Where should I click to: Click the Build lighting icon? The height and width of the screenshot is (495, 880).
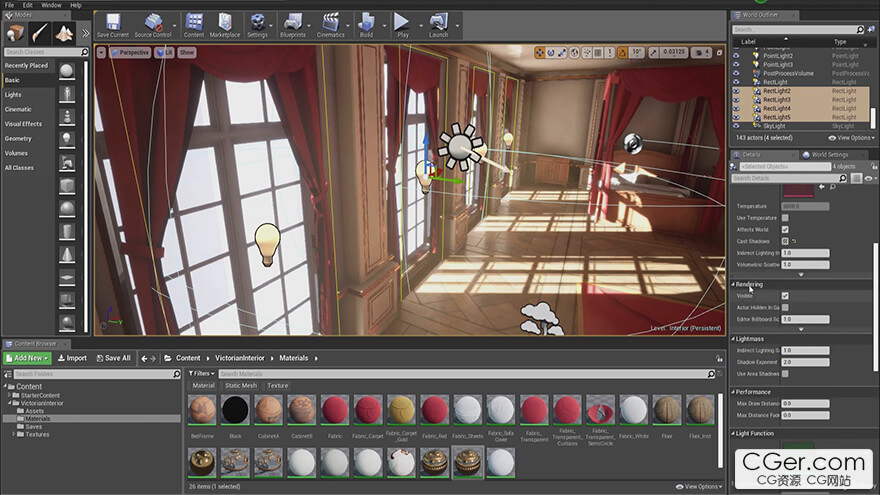point(366,24)
